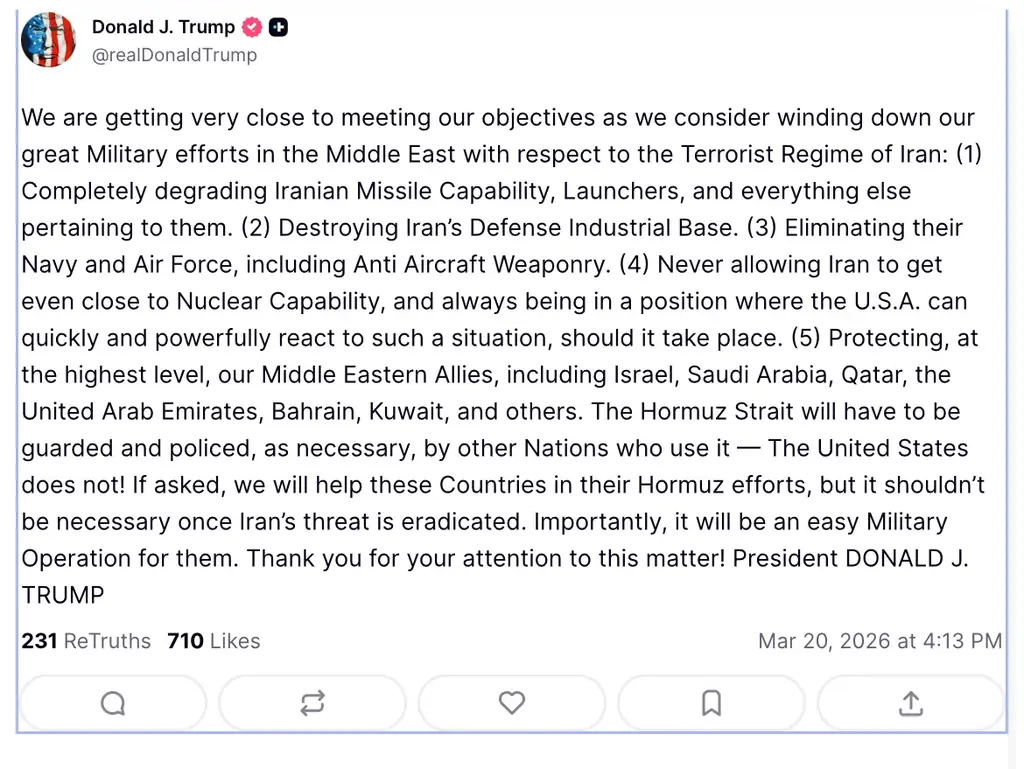Click the black plus badge beside name
Screen dimensions: 1024x769
[279, 28]
